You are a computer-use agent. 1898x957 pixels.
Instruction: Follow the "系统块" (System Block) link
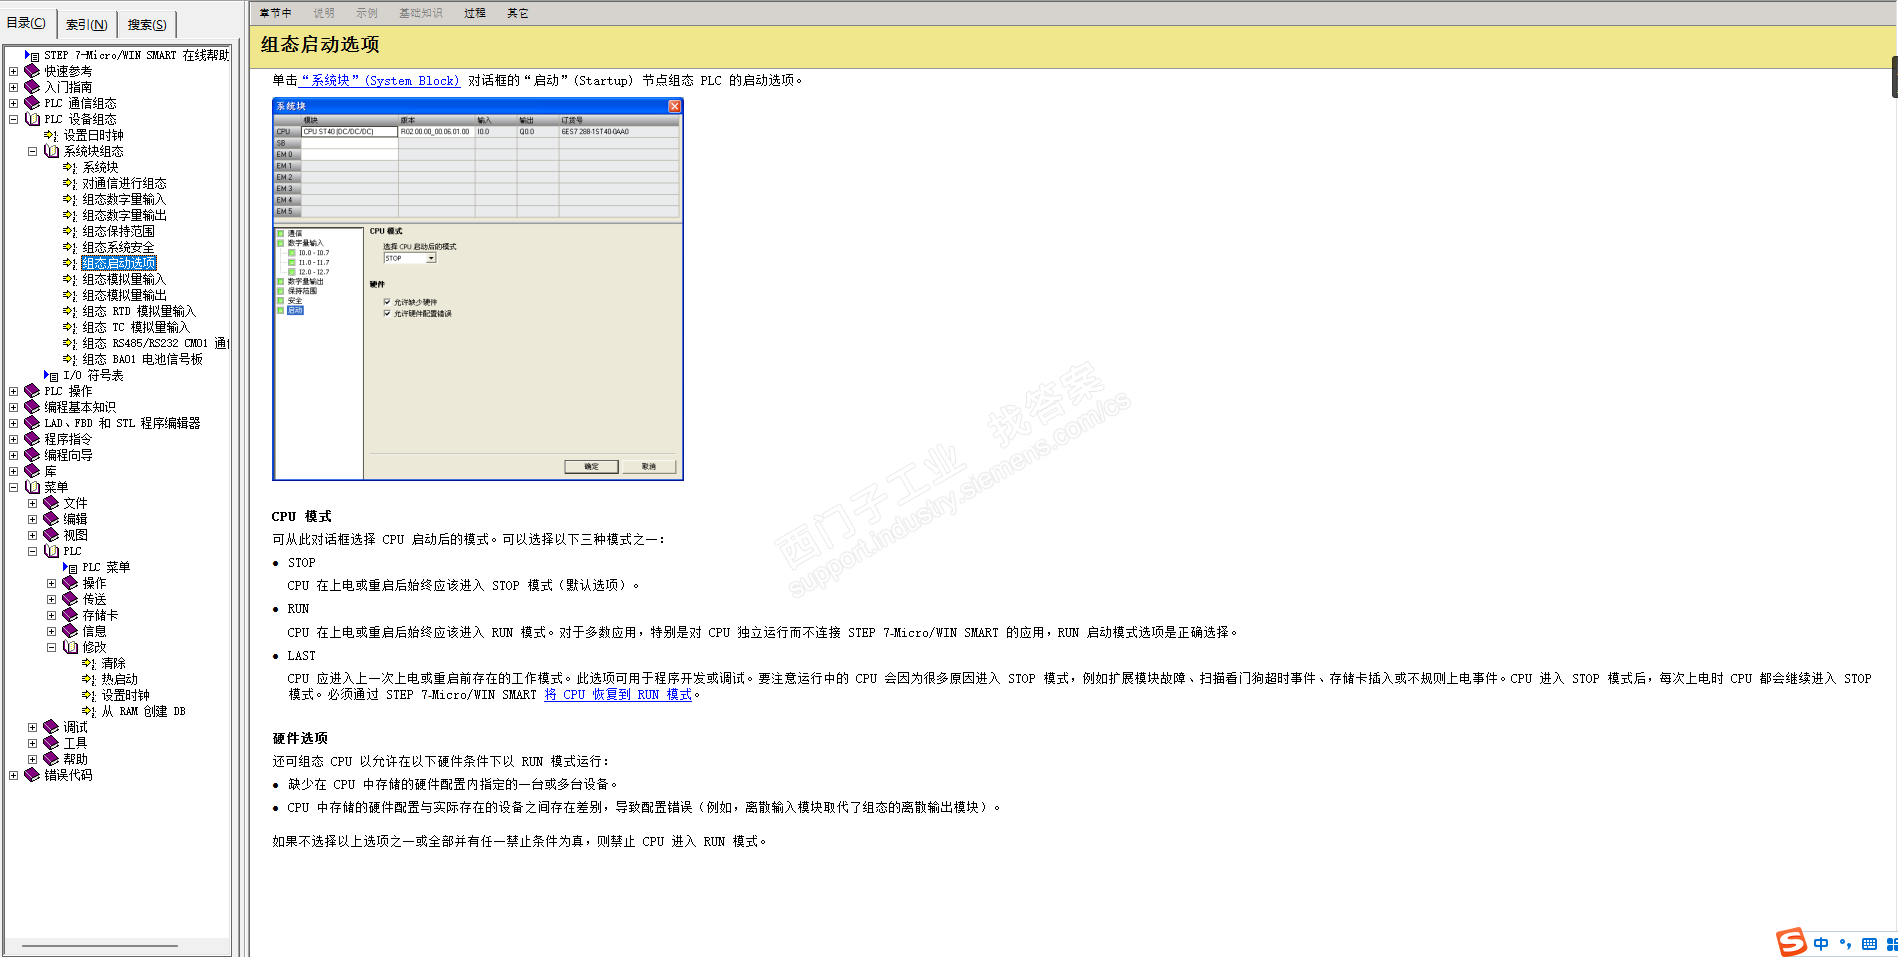[x=380, y=80]
